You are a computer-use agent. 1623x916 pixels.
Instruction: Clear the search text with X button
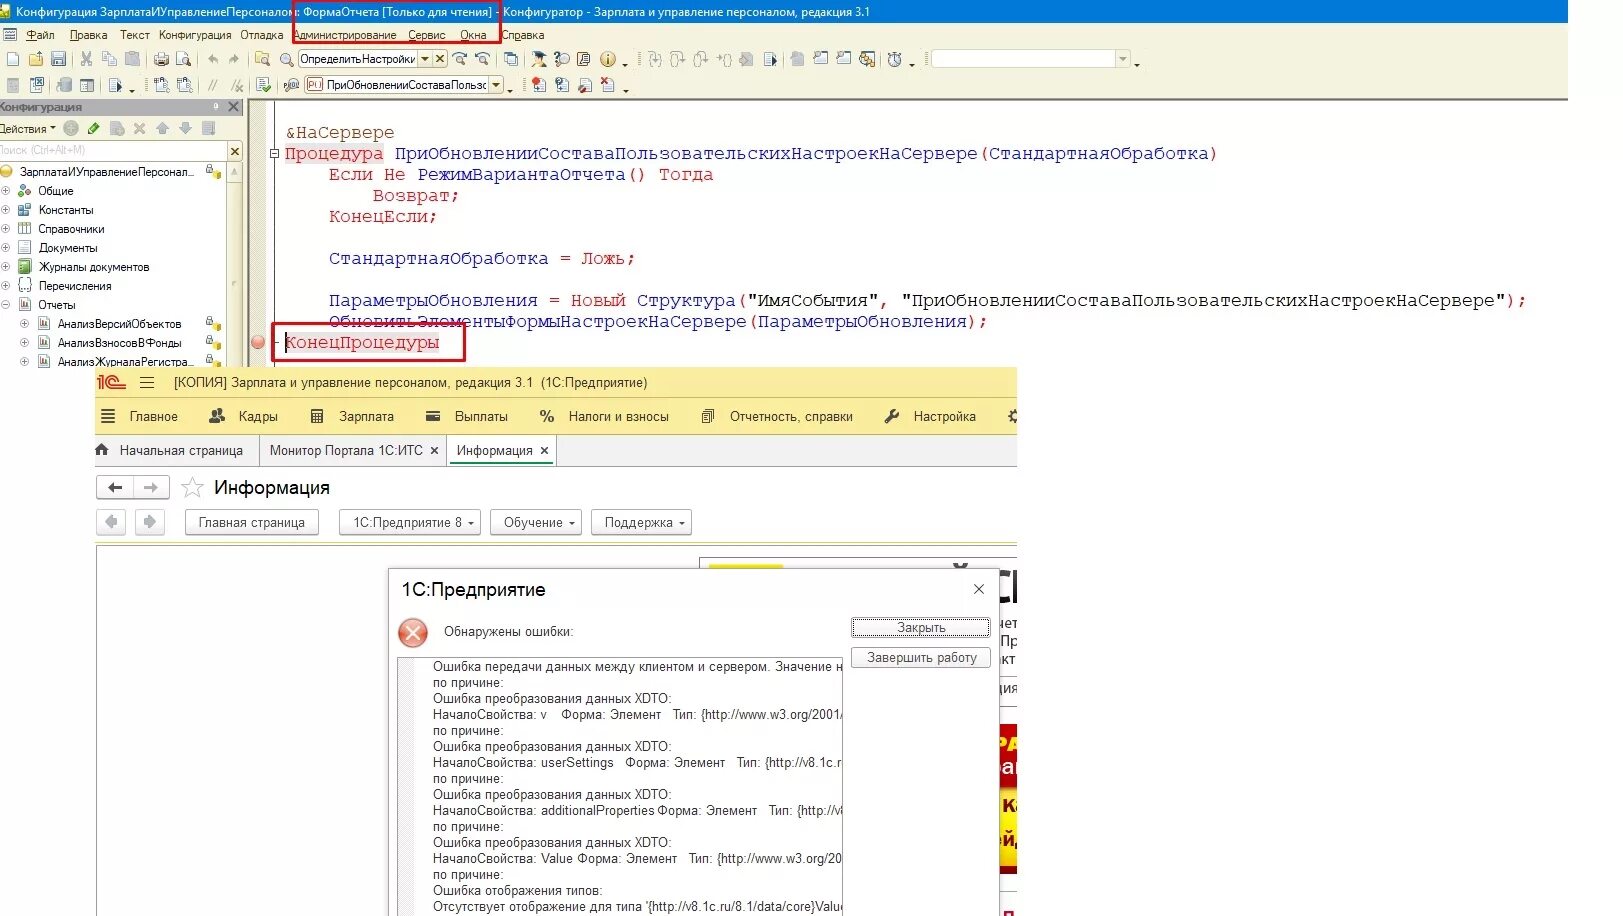[440, 59]
